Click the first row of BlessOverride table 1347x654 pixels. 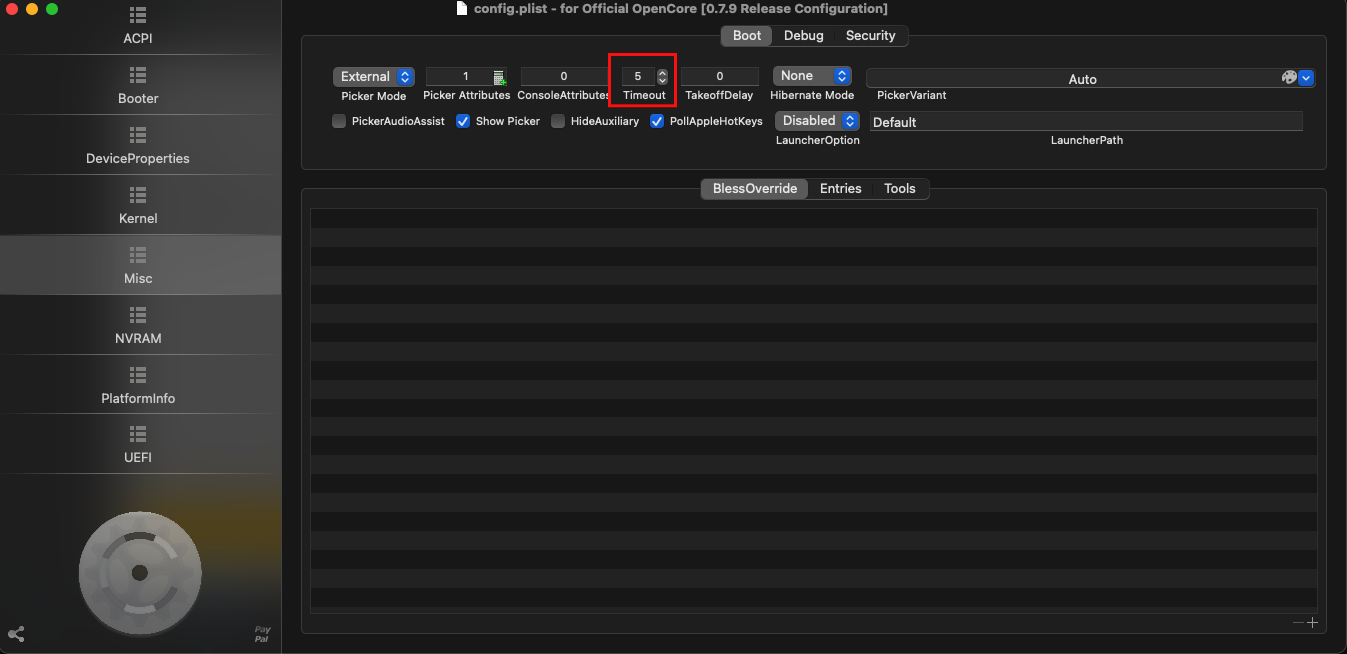[813, 218]
